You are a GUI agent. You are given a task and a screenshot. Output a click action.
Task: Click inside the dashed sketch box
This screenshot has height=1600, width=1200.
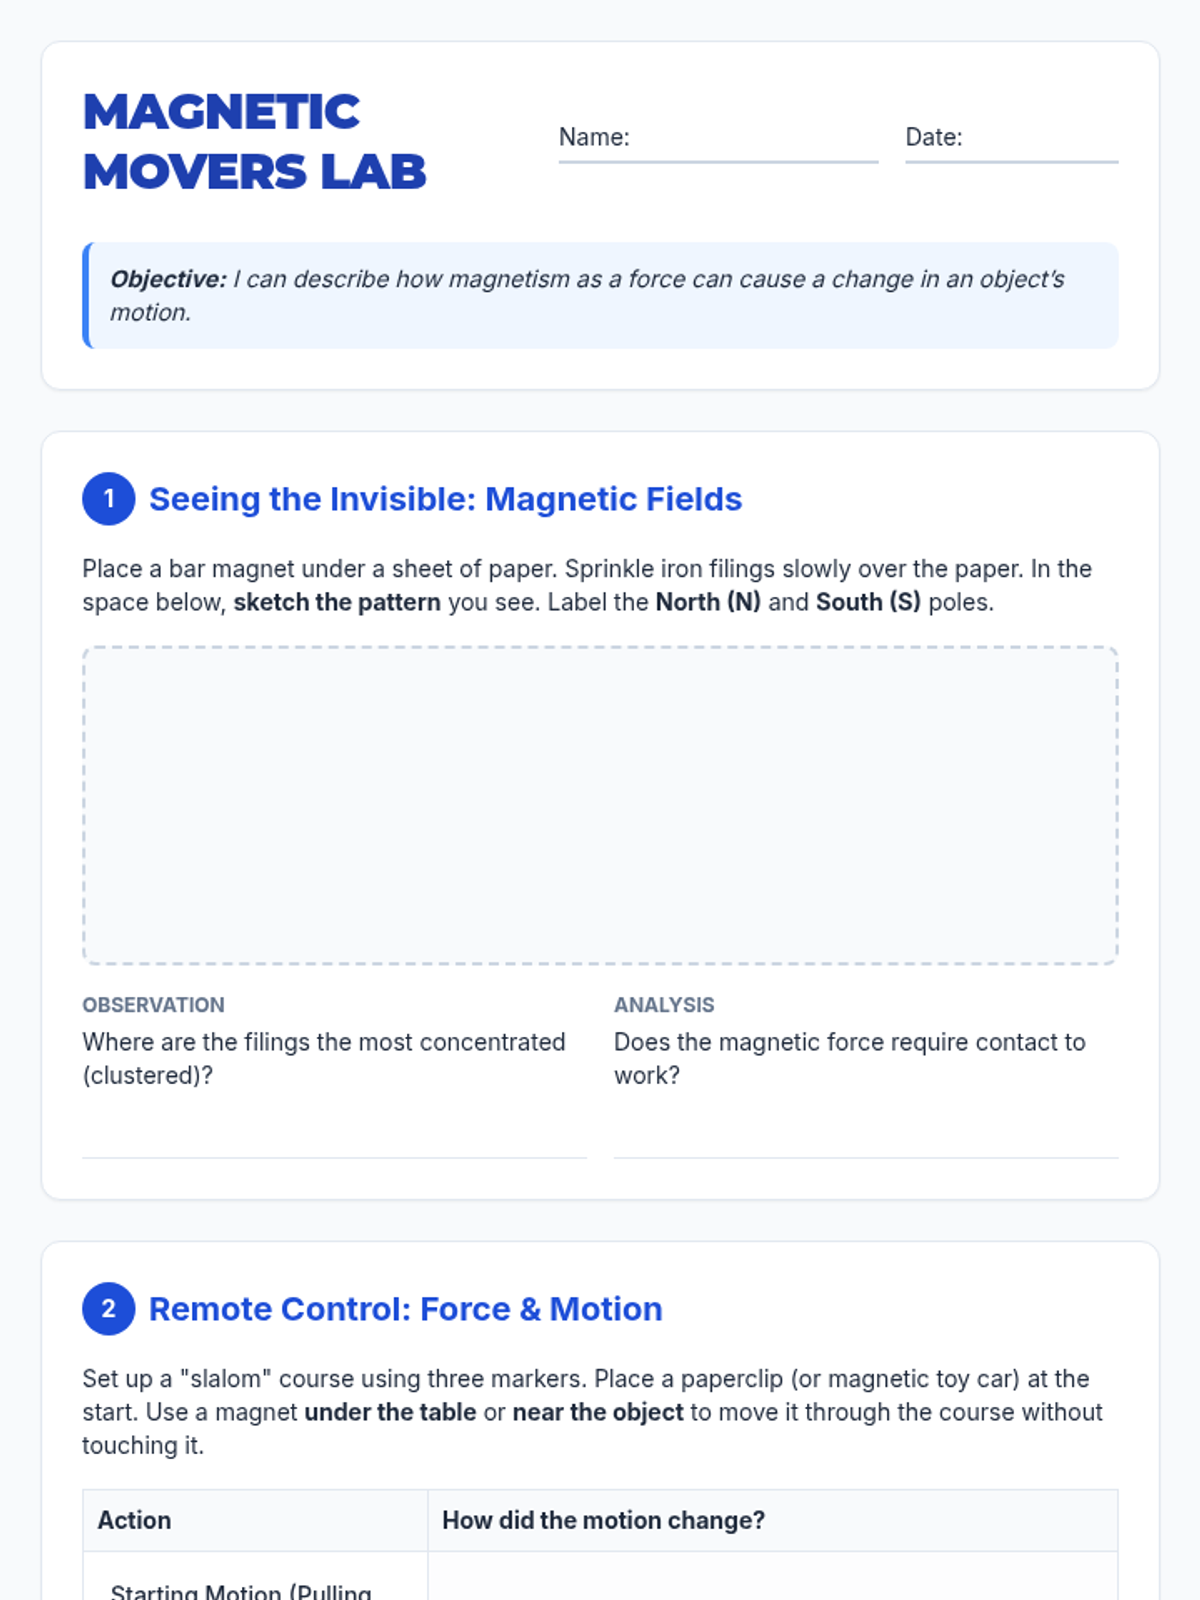pyautogui.click(x=600, y=805)
